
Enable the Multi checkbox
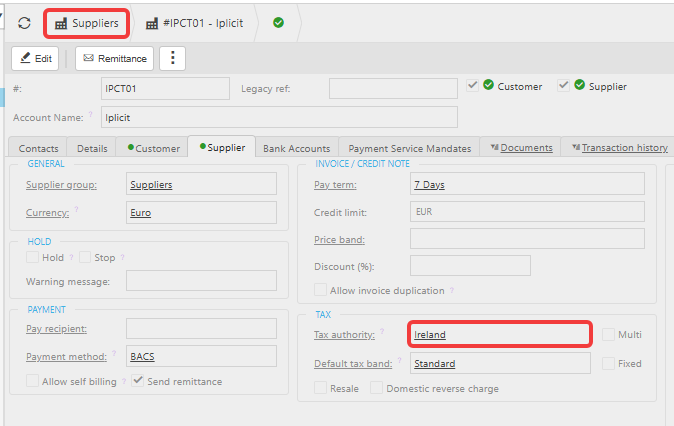tap(608, 334)
